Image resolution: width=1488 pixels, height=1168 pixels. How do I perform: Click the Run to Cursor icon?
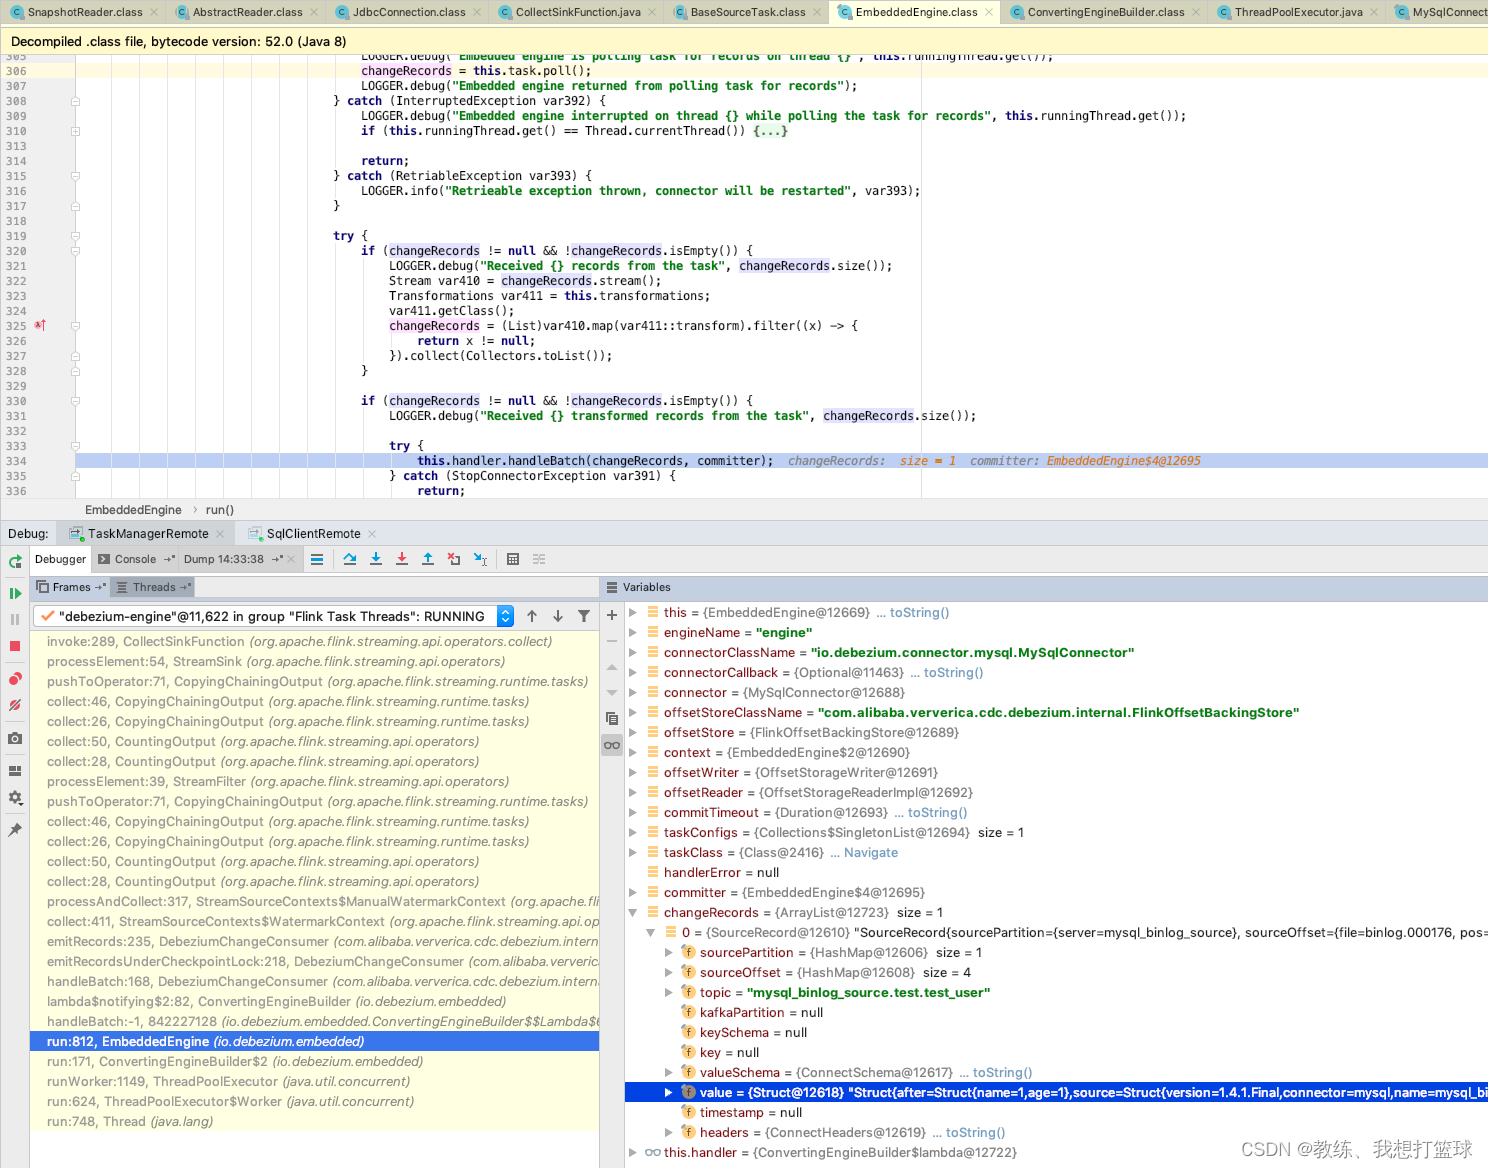coord(480,559)
